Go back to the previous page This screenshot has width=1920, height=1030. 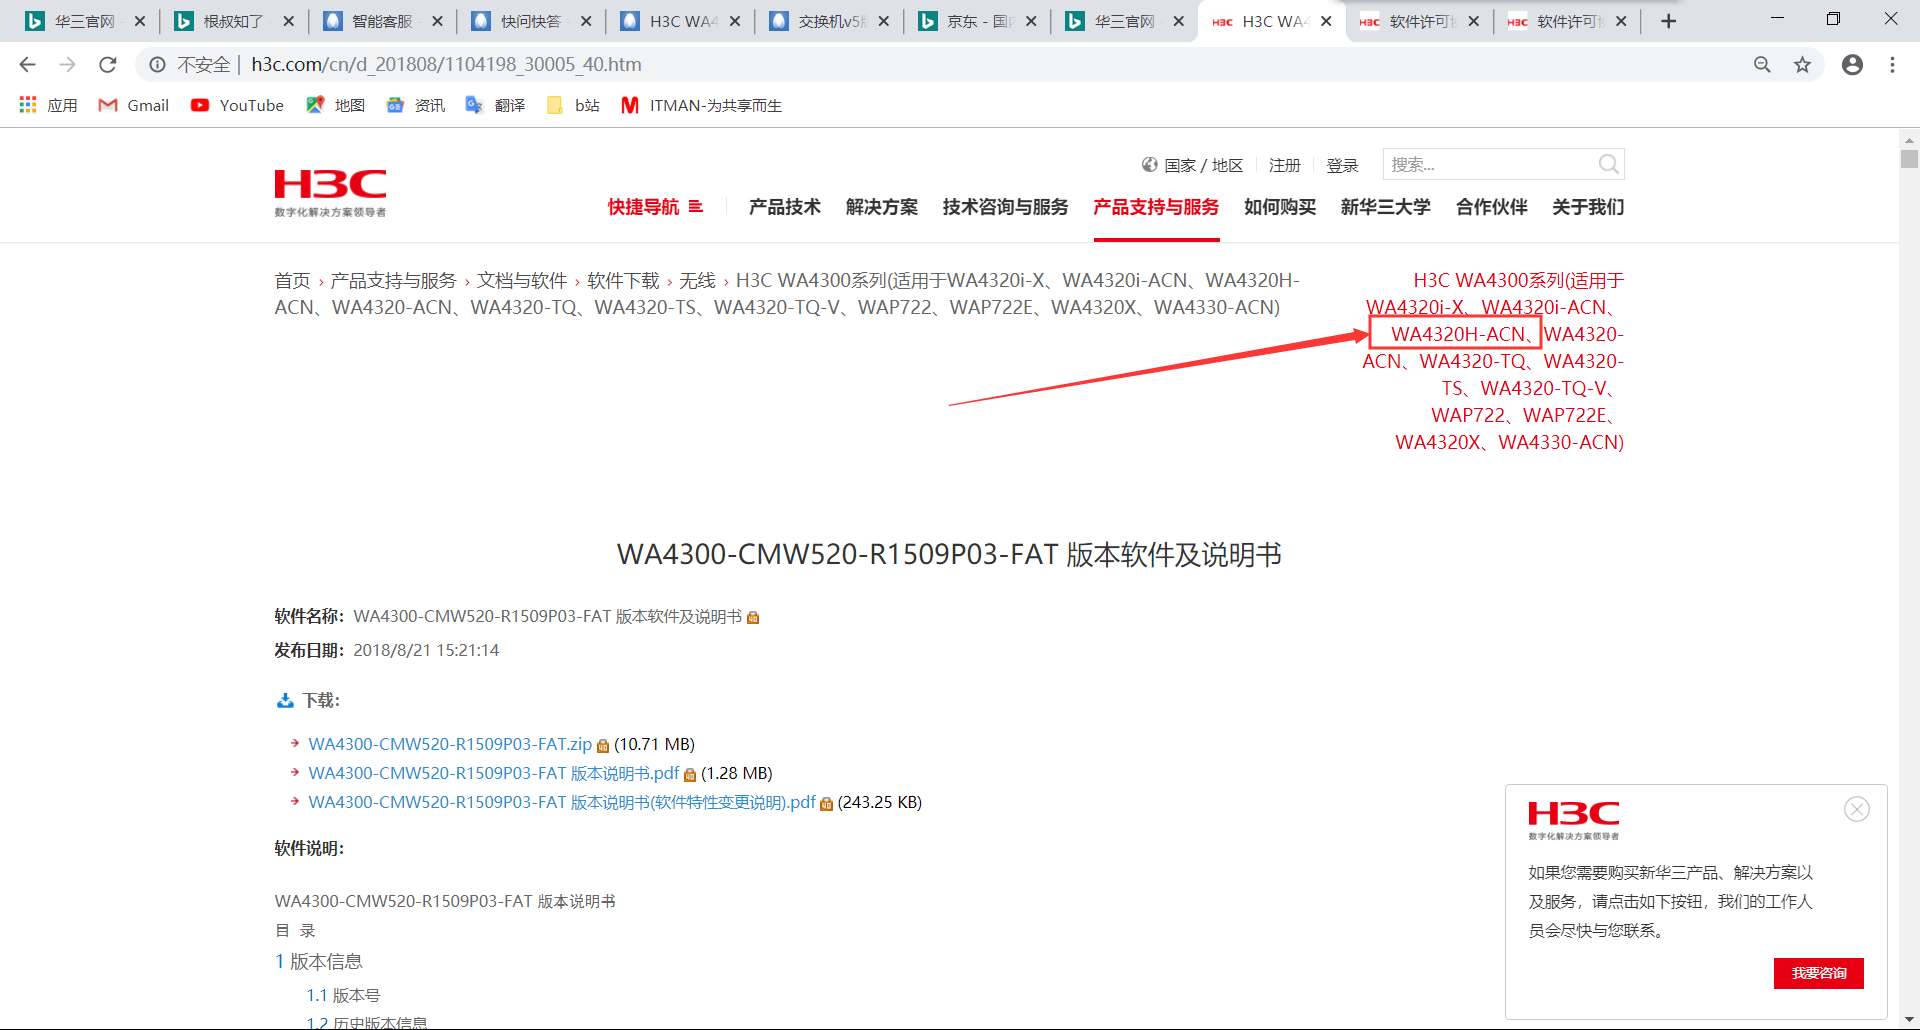pyautogui.click(x=27, y=65)
